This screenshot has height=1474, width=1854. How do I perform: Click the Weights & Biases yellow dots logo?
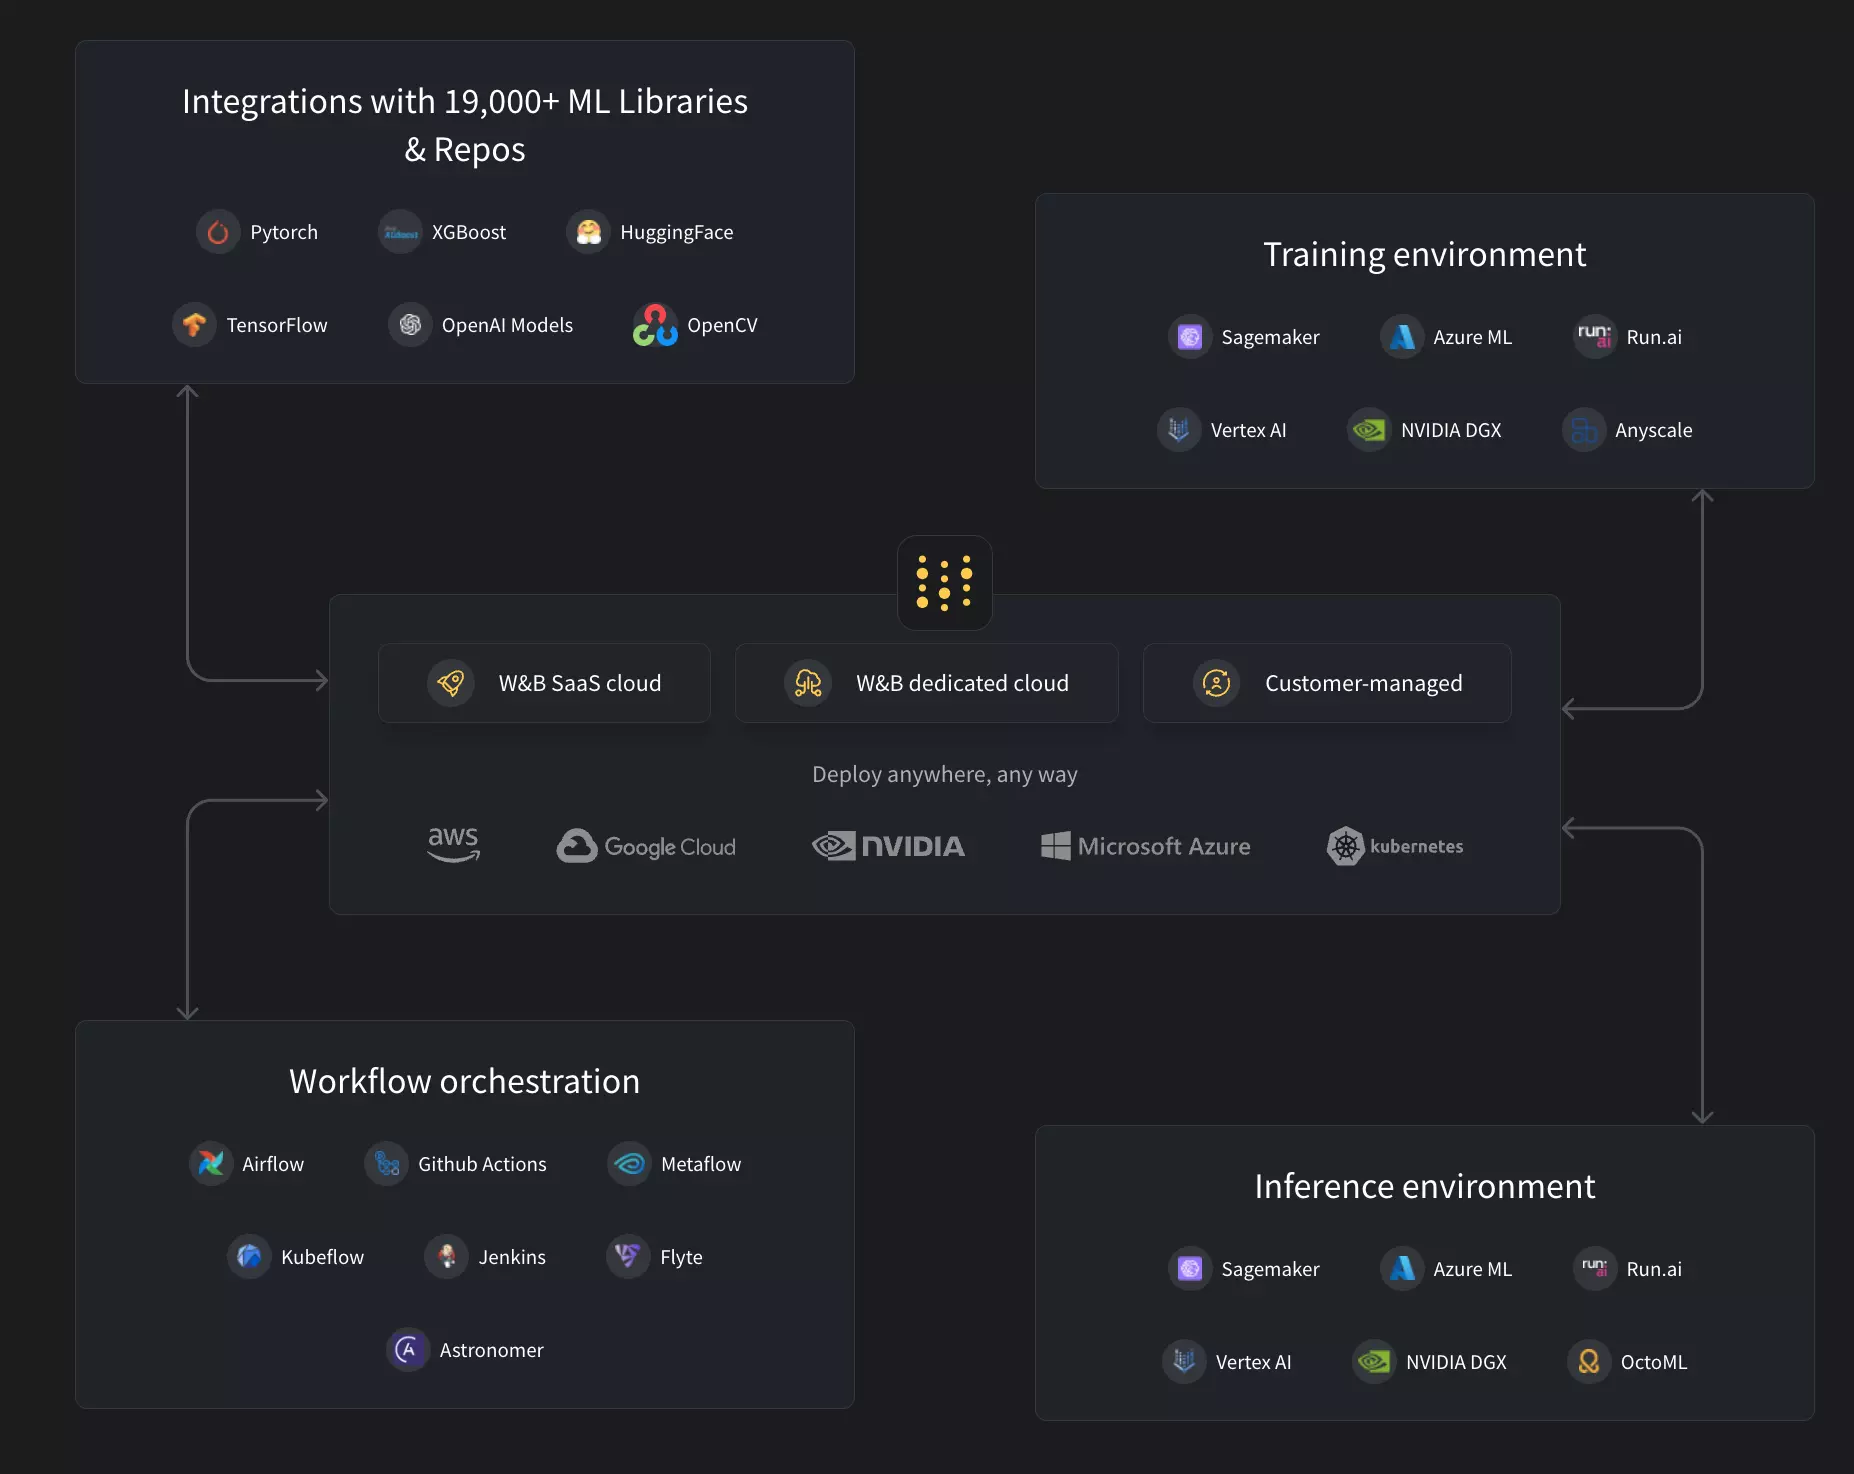[944, 583]
